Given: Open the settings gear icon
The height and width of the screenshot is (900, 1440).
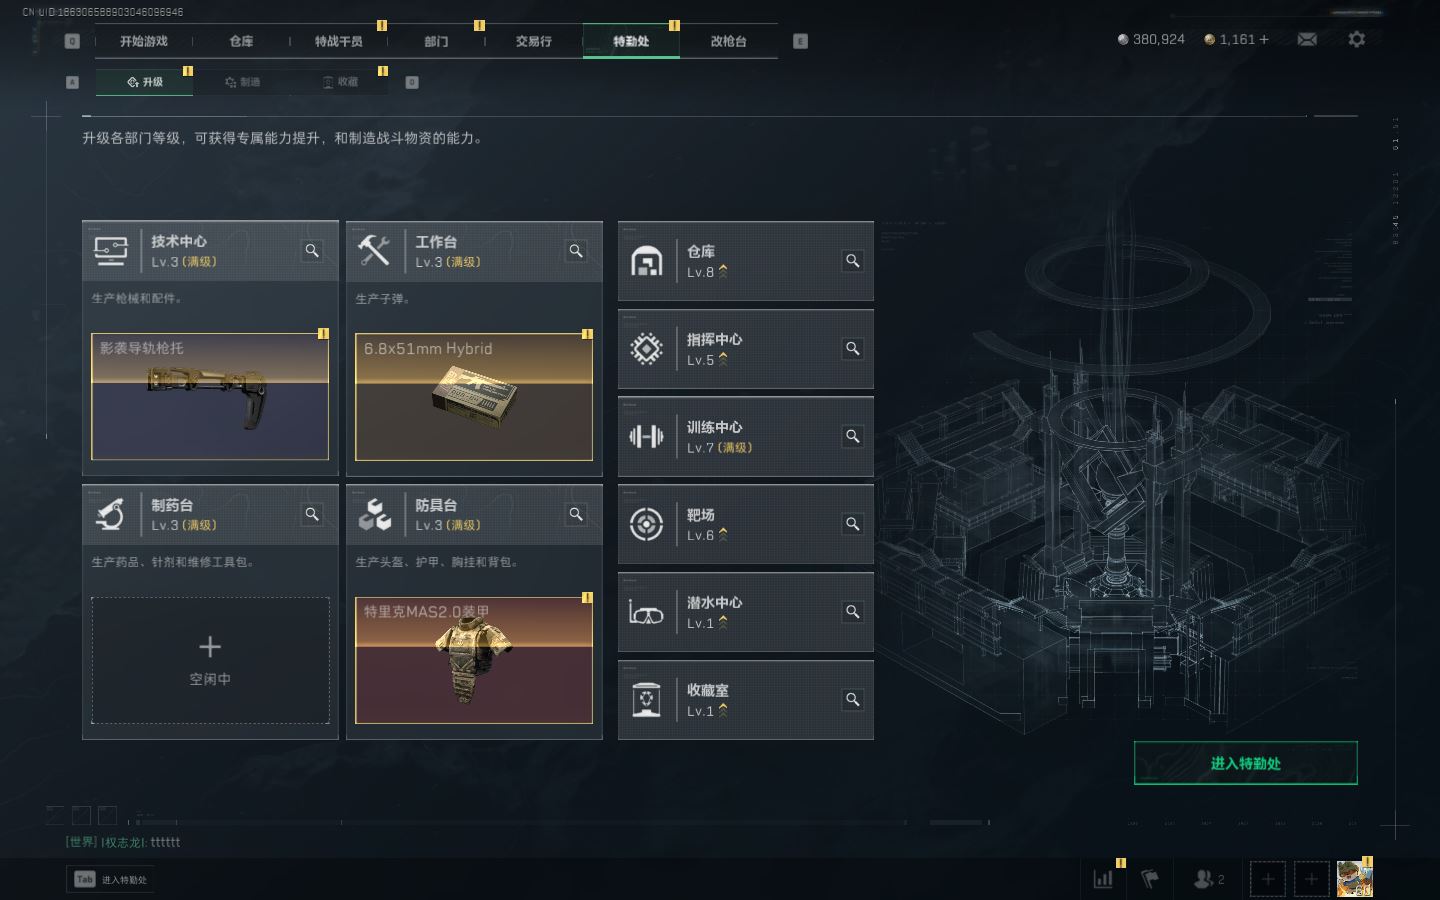Looking at the screenshot, I should pyautogui.click(x=1356, y=39).
